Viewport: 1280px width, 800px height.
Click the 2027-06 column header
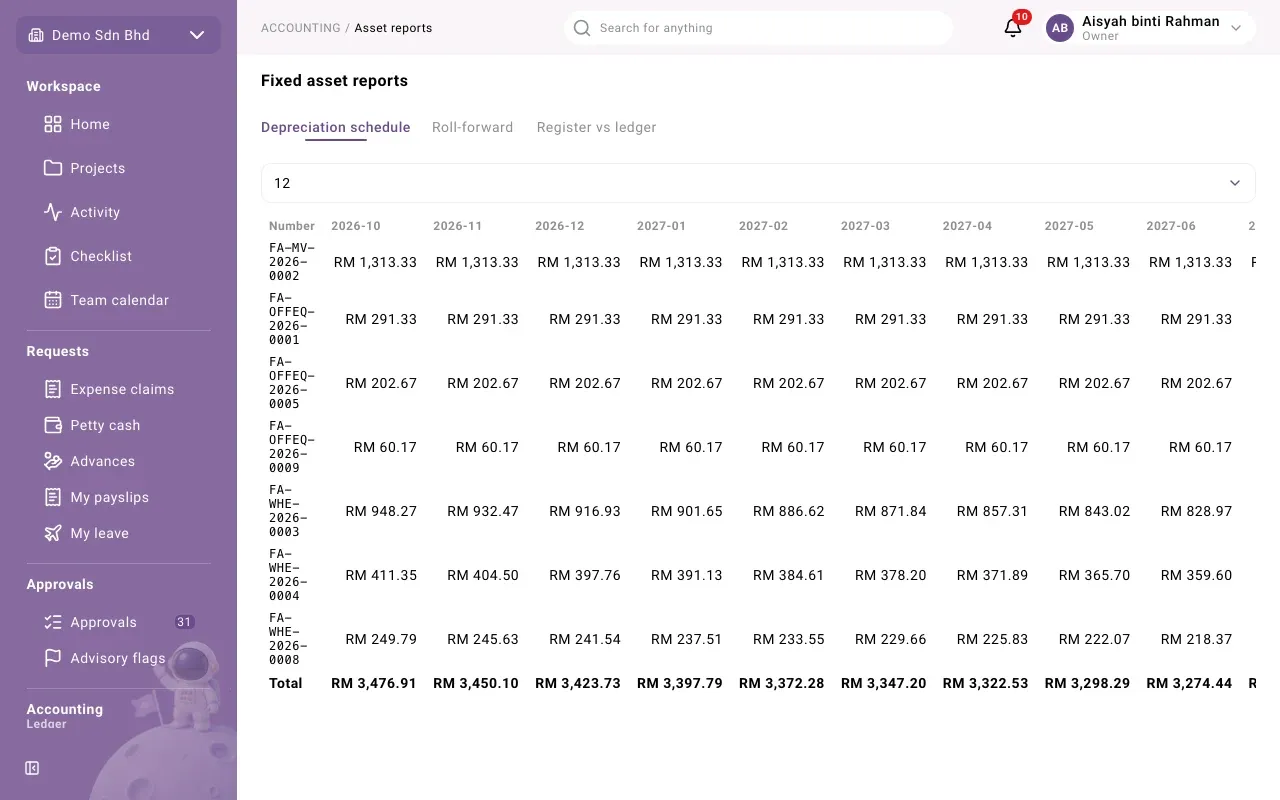pyautogui.click(x=1171, y=226)
